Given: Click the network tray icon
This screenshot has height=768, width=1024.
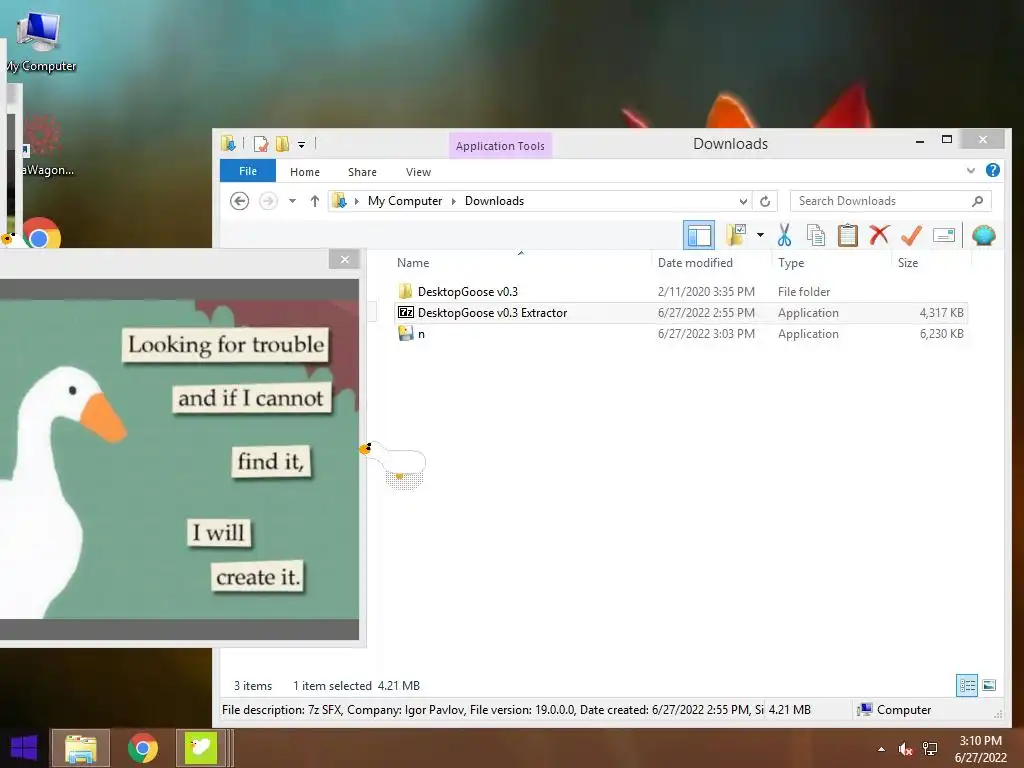Looking at the screenshot, I should tap(929, 749).
